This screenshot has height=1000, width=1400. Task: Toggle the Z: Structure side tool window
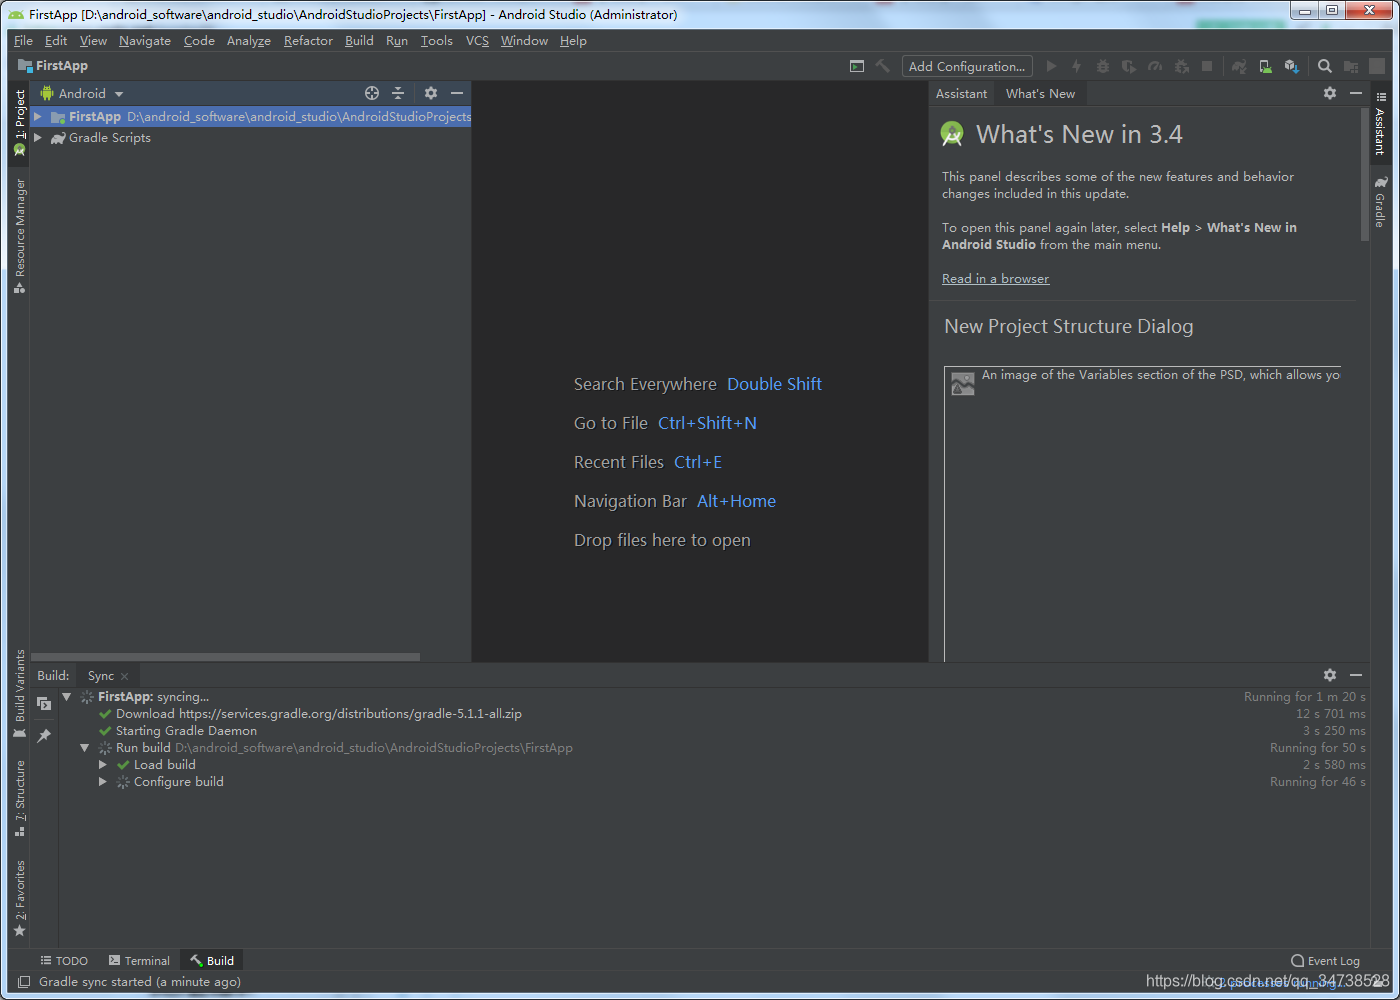tap(20, 798)
